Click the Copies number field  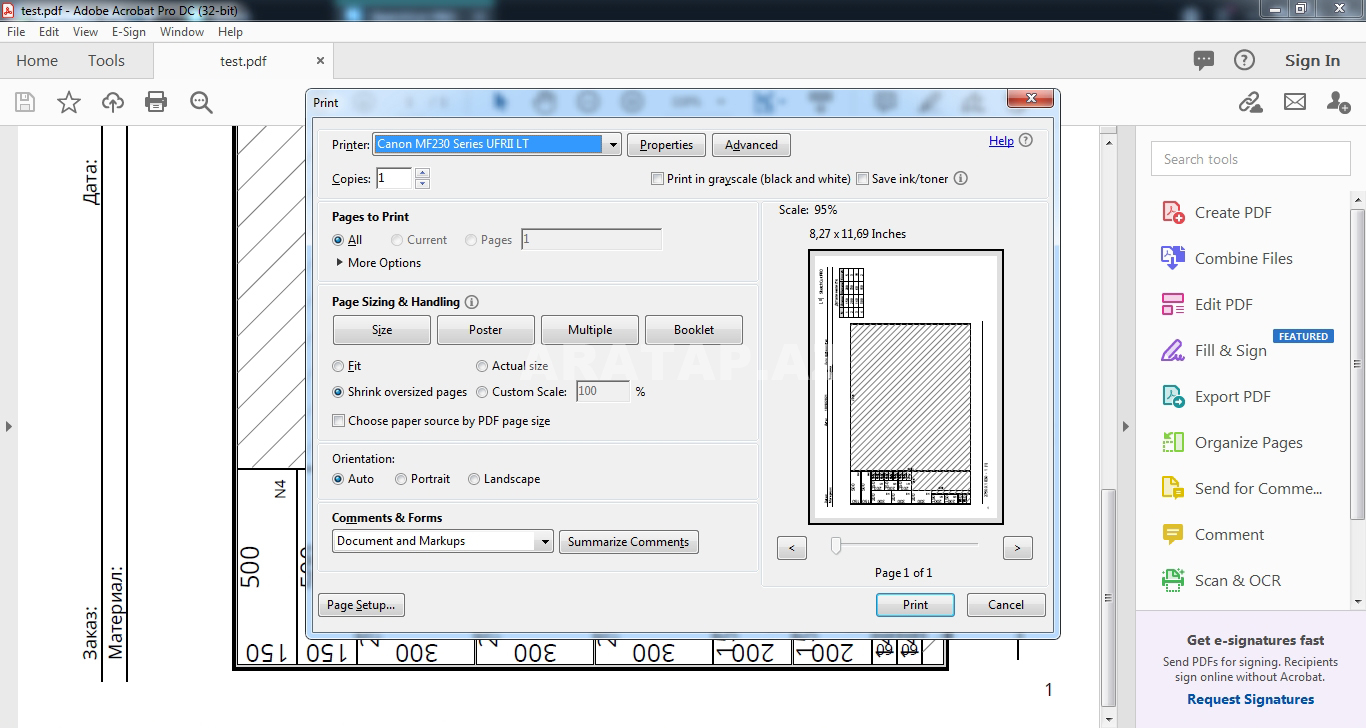393,179
